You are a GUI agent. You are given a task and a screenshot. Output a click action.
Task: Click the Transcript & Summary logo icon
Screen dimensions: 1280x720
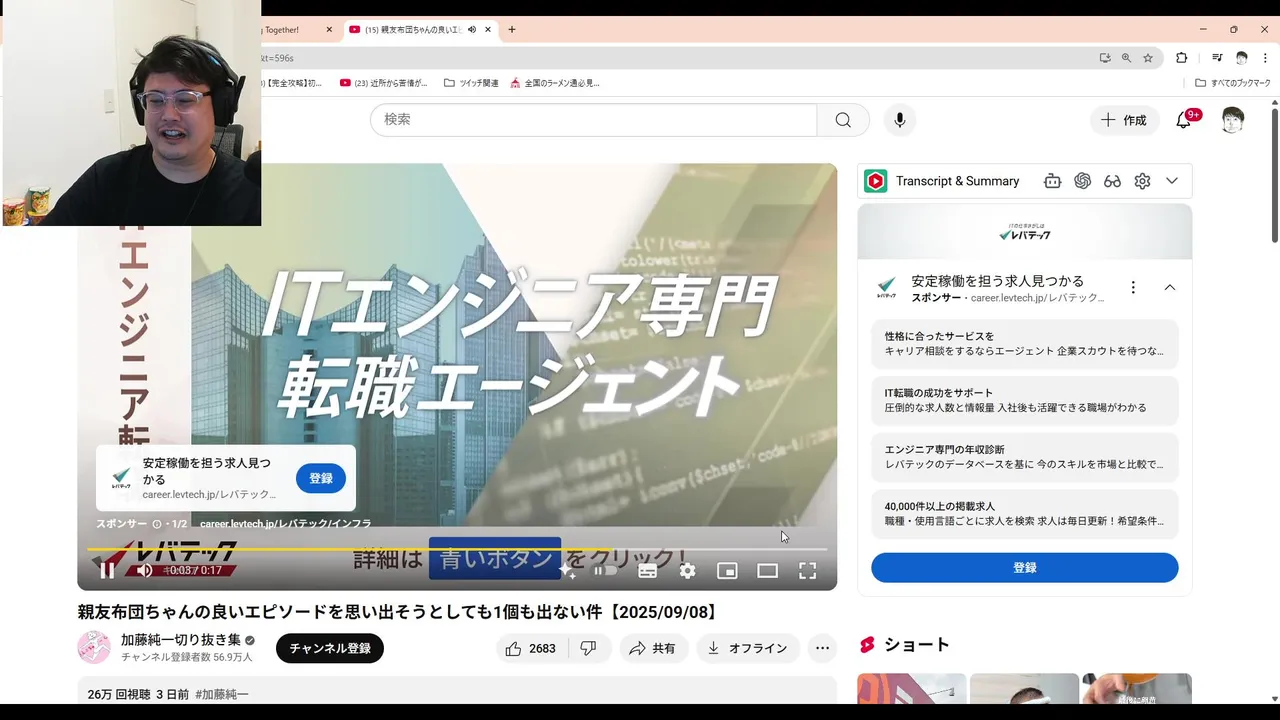tap(876, 181)
